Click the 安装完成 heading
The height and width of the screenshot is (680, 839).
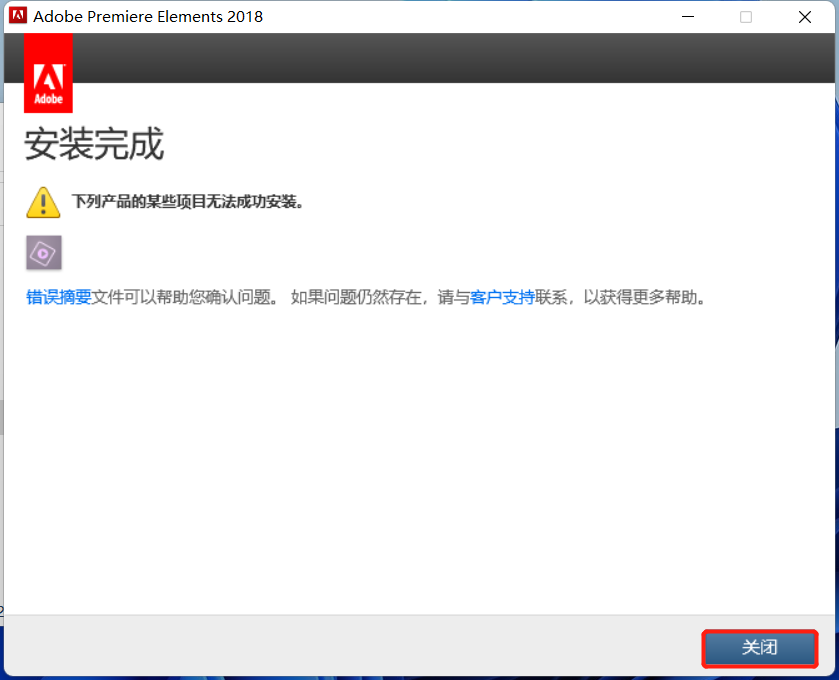(x=94, y=145)
